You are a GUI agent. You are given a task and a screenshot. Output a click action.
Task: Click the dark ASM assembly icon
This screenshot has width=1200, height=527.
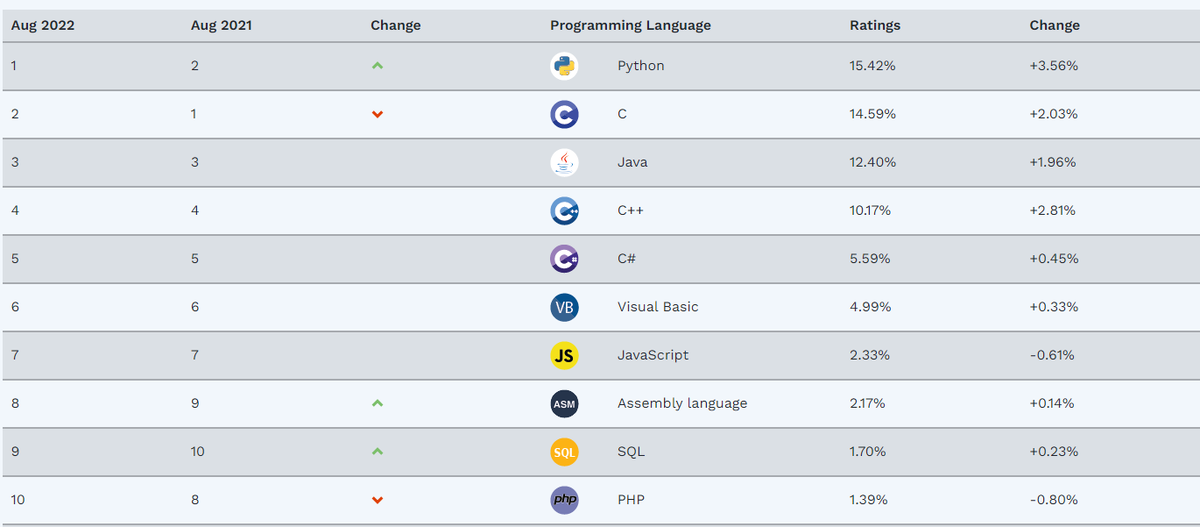tap(564, 404)
